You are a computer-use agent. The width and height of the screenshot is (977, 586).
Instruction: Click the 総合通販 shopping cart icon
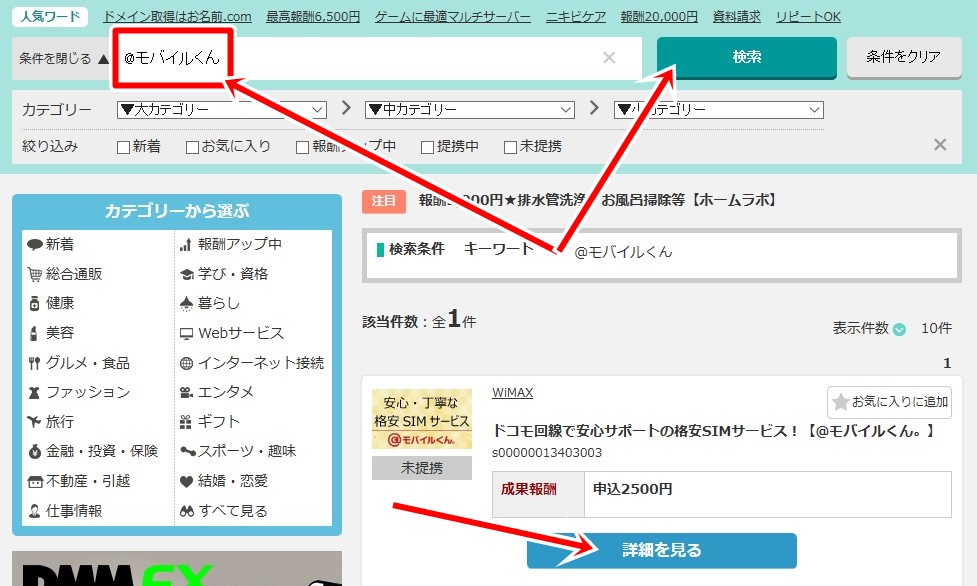(x=35, y=274)
